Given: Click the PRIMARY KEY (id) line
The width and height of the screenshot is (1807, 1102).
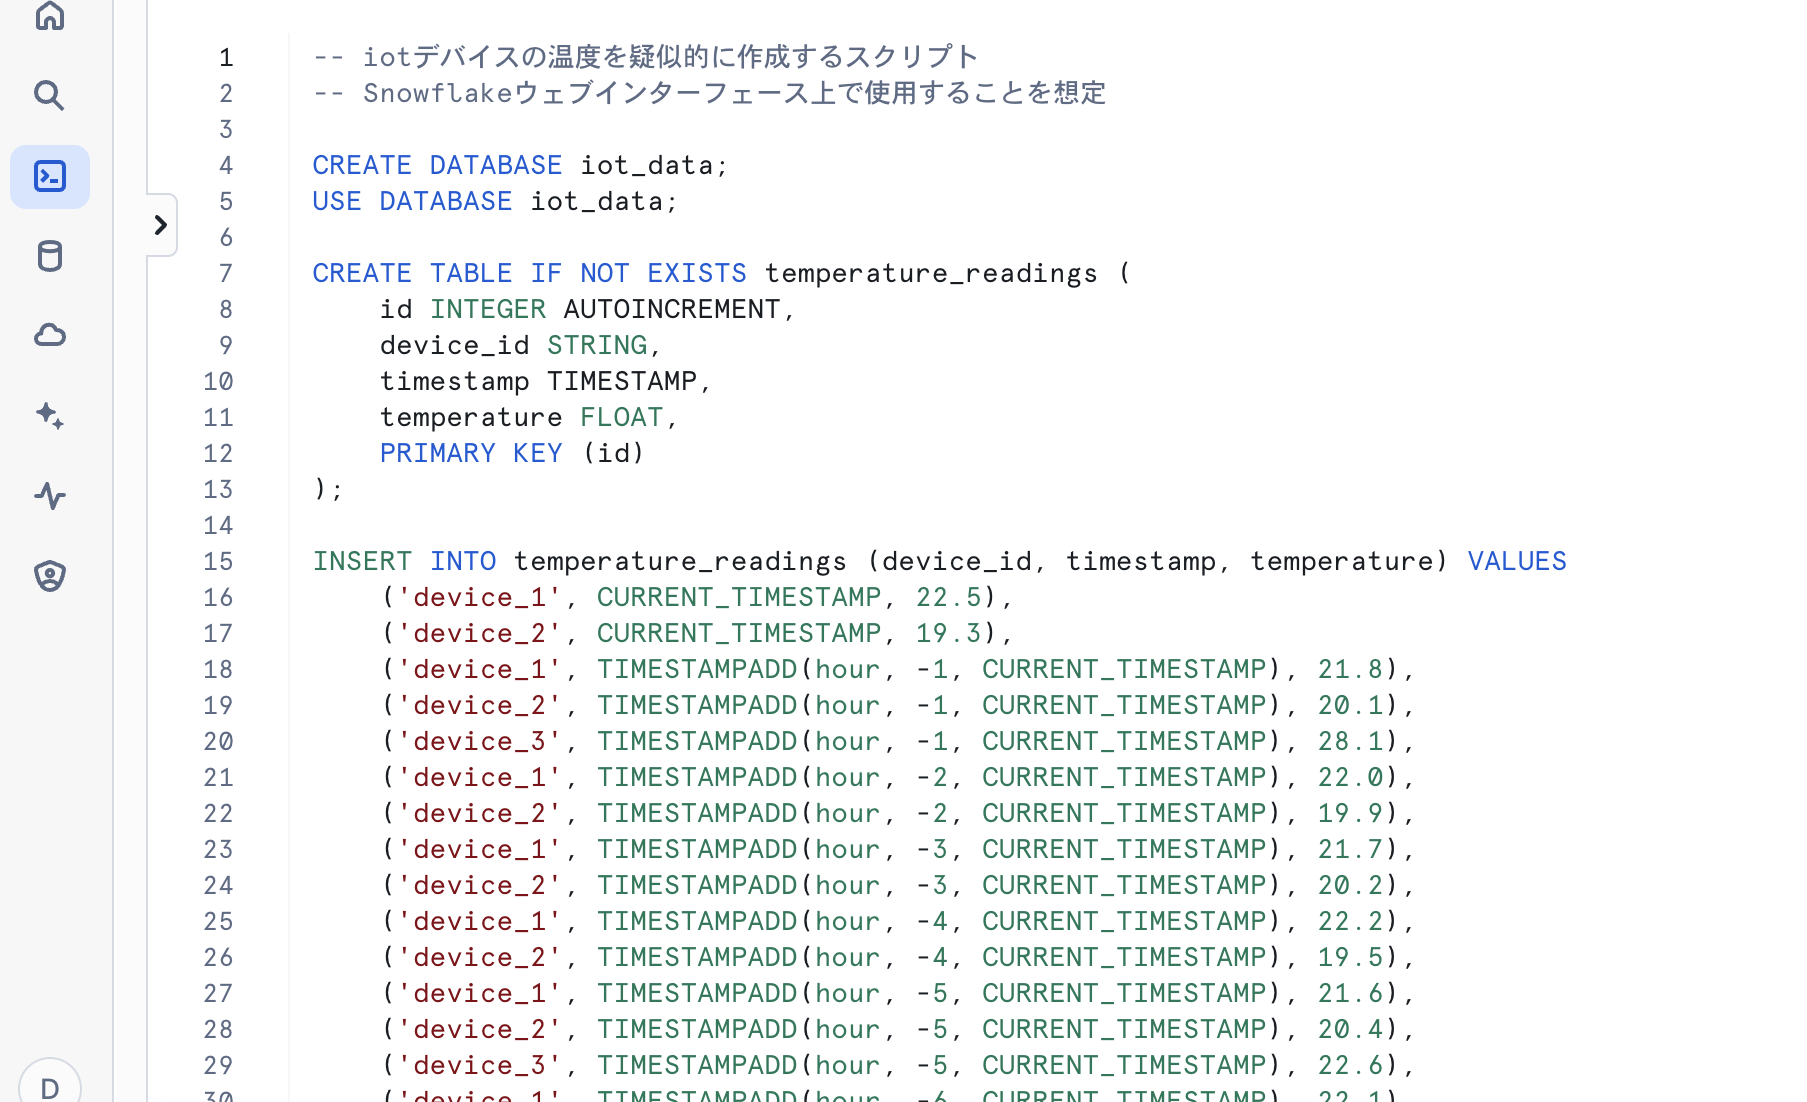Looking at the screenshot, I should coord(511,453).
